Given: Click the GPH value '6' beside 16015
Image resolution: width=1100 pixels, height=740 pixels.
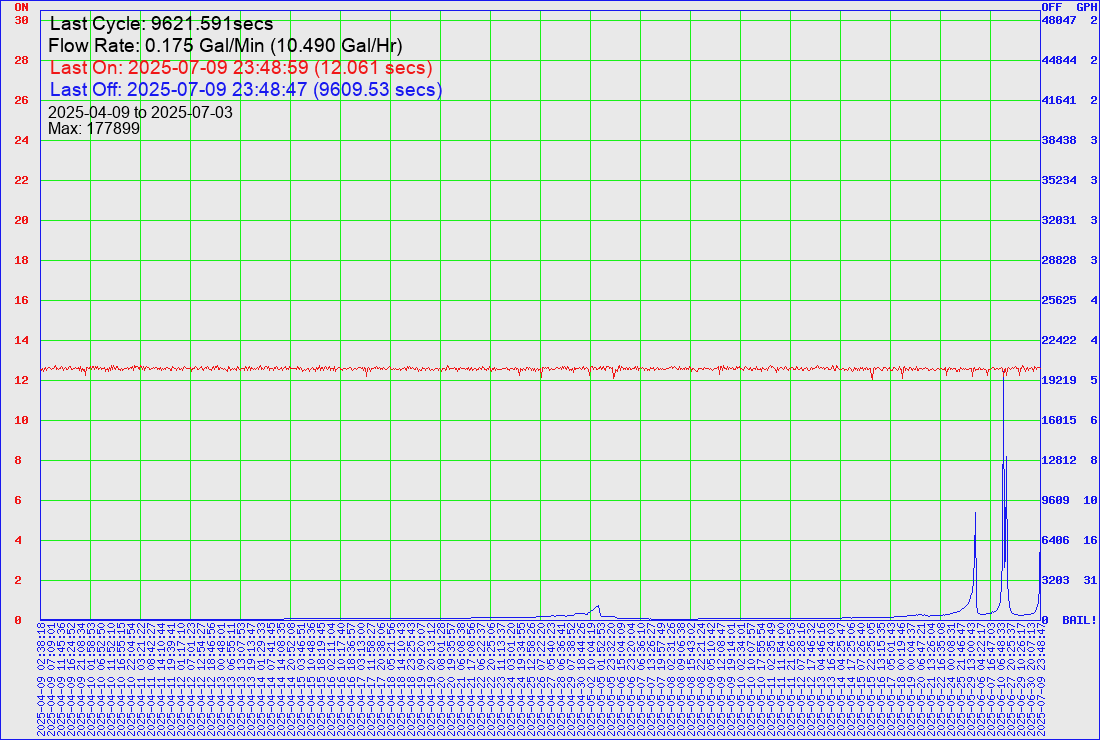Looking at the screenshot, I should coord(1093,420).
